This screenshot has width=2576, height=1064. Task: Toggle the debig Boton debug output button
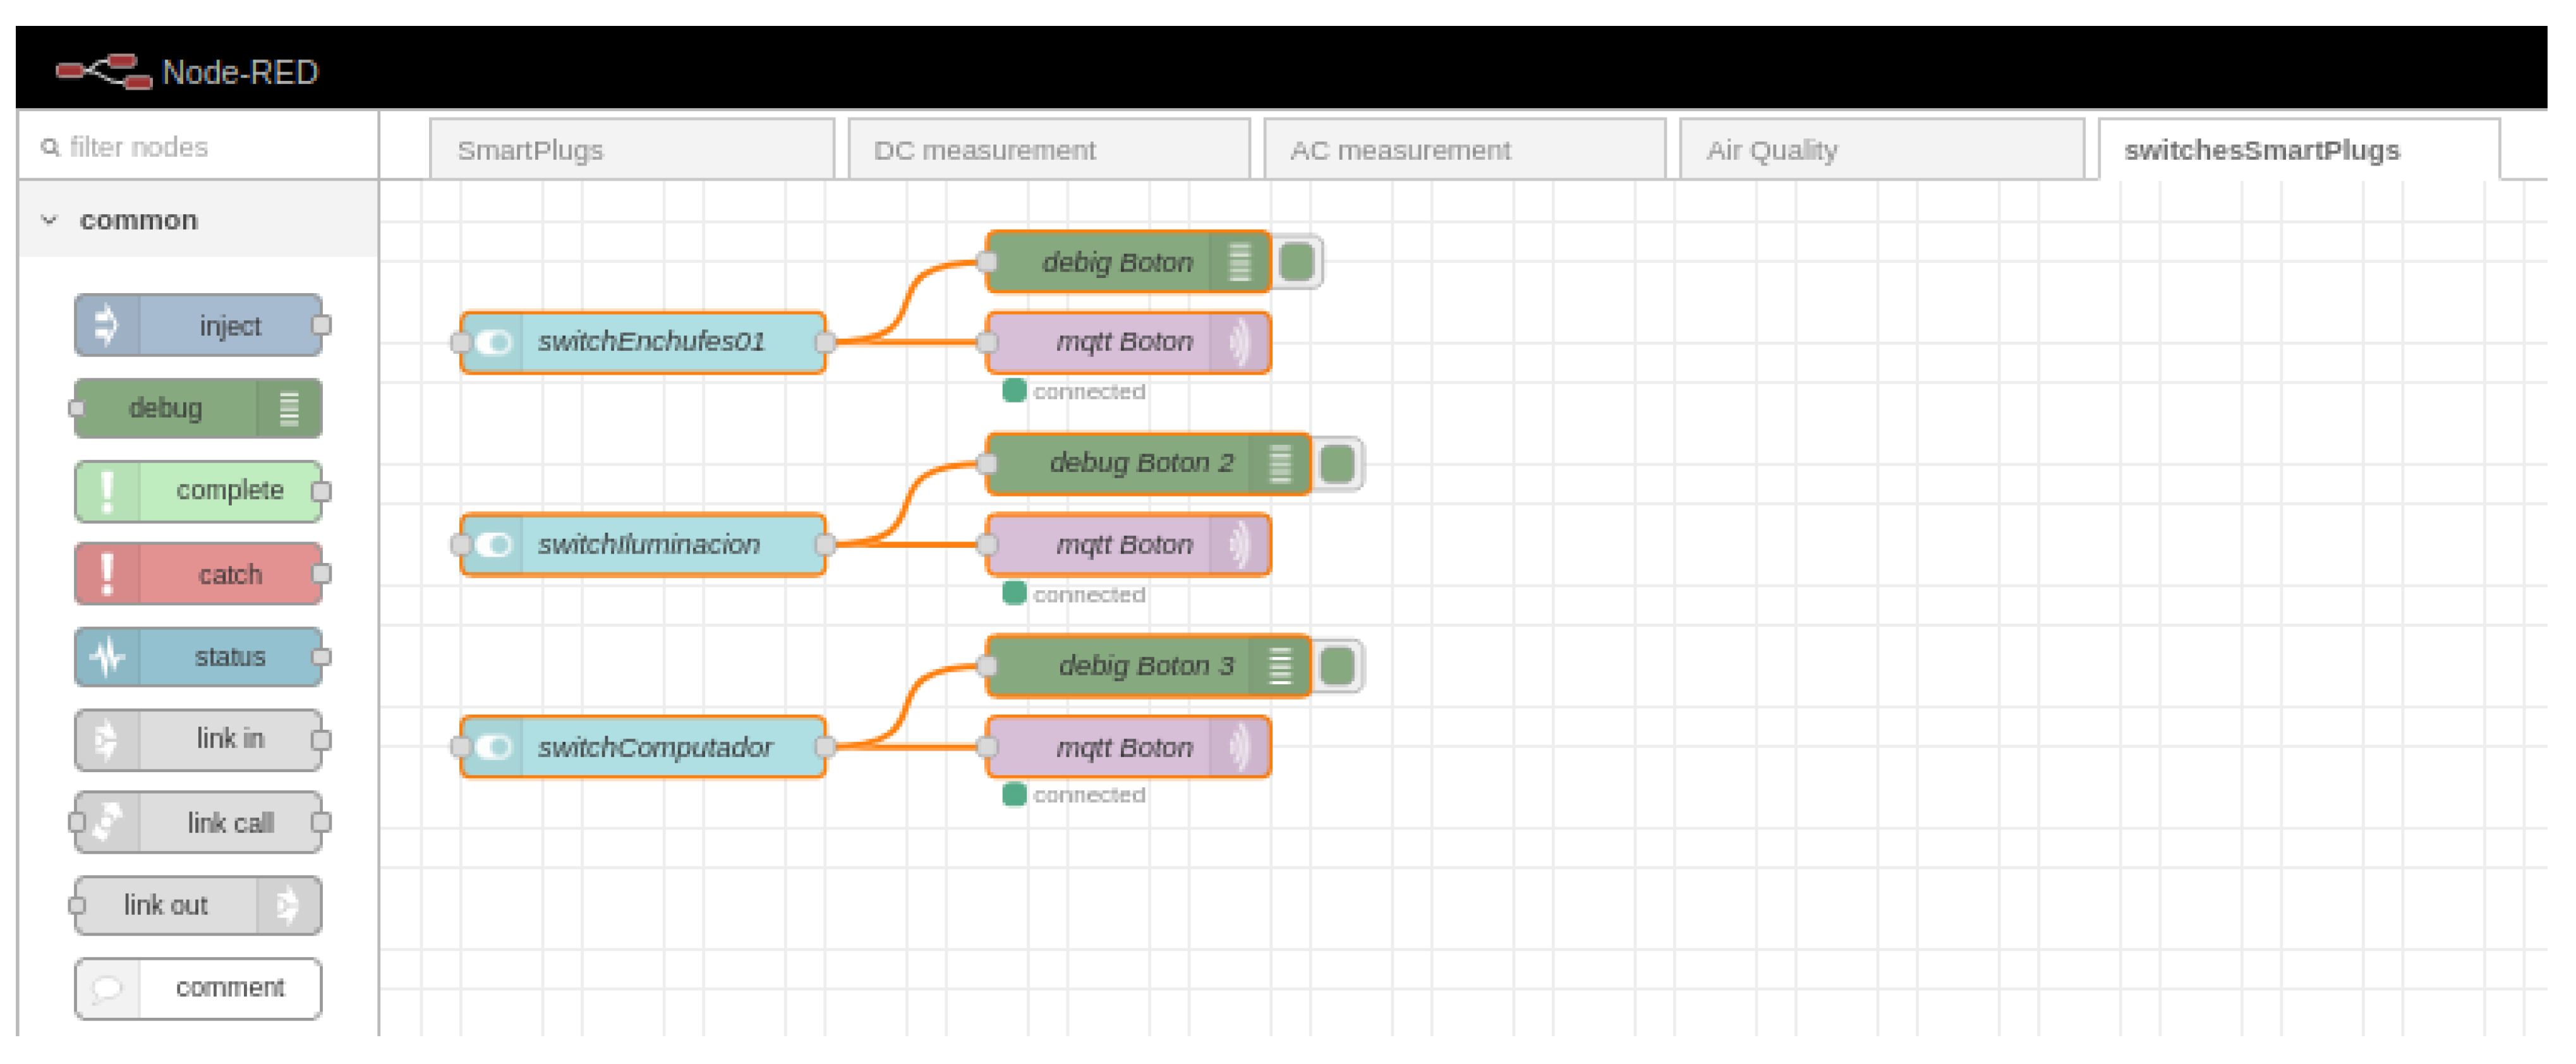1297,263
